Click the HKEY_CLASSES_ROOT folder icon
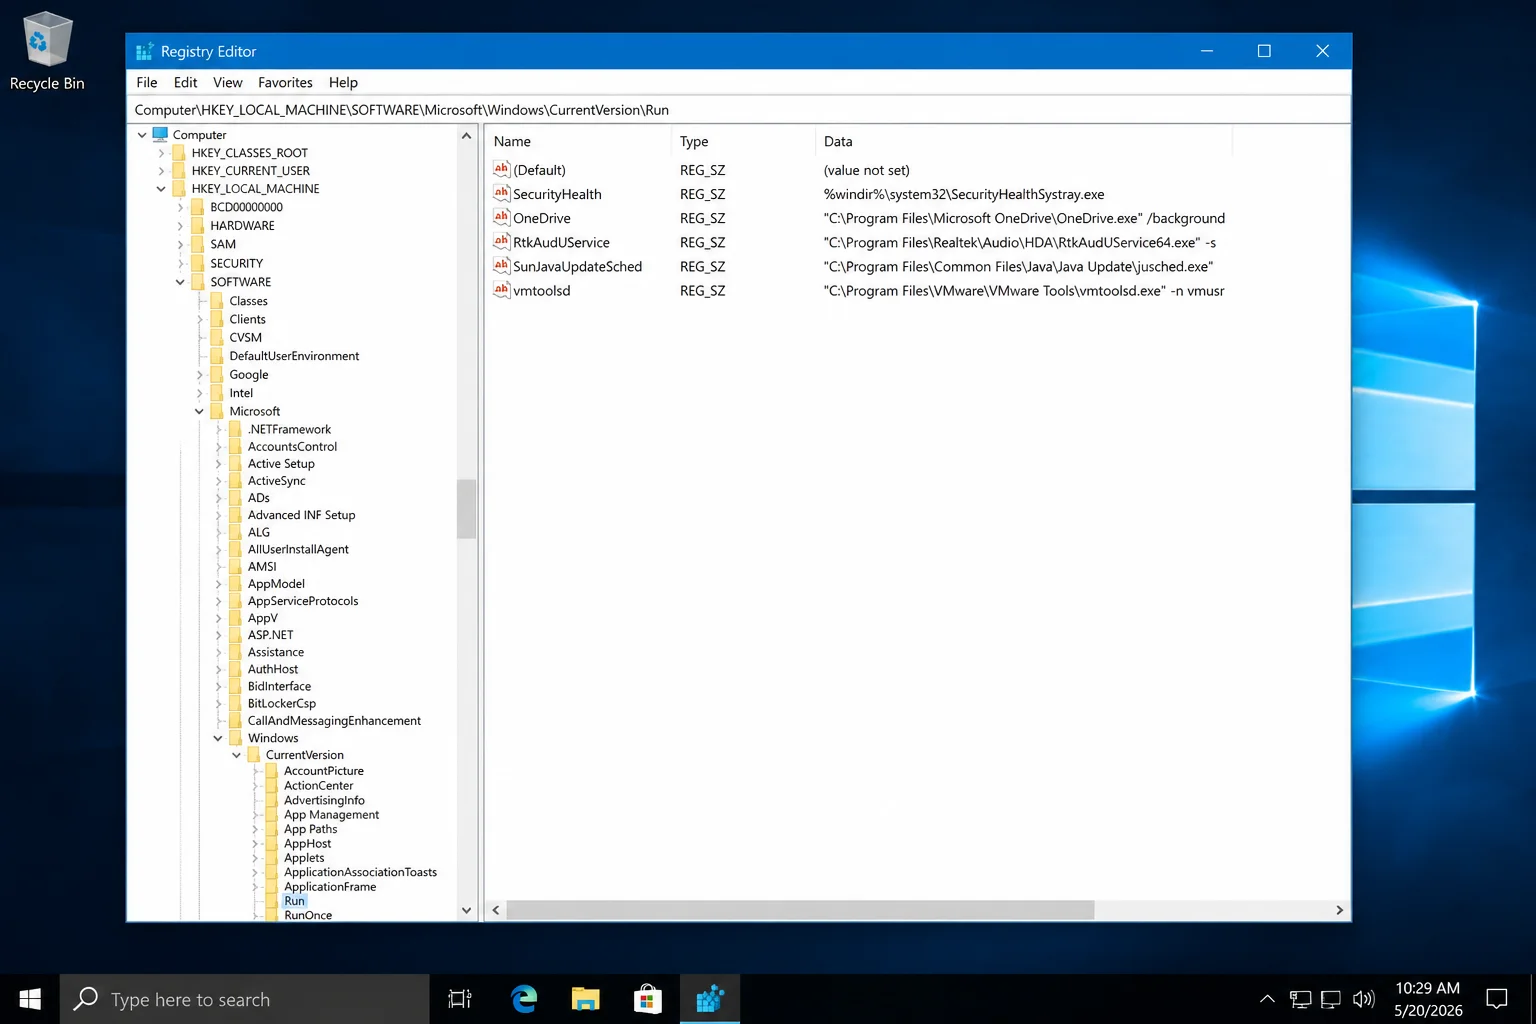1536x1024 pixels. [x=179, y=153]
